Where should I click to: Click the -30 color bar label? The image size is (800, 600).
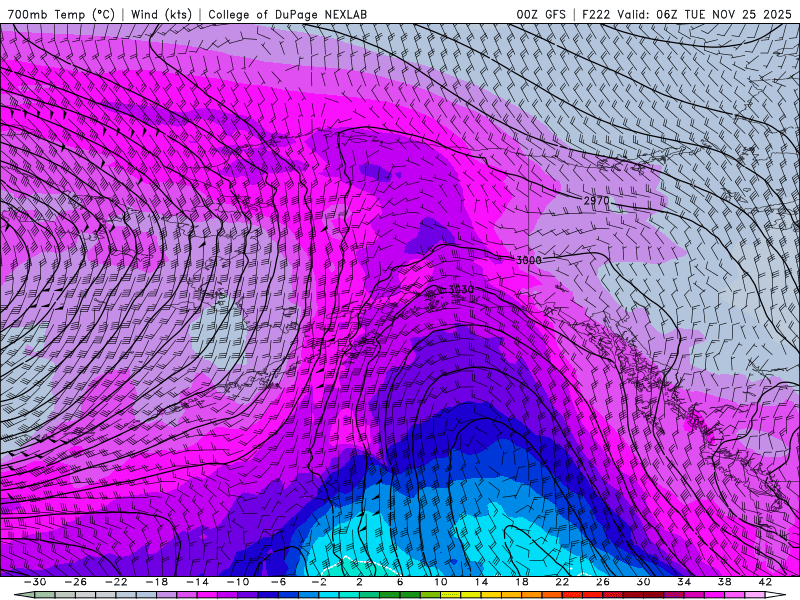click(x=35, y=582)
